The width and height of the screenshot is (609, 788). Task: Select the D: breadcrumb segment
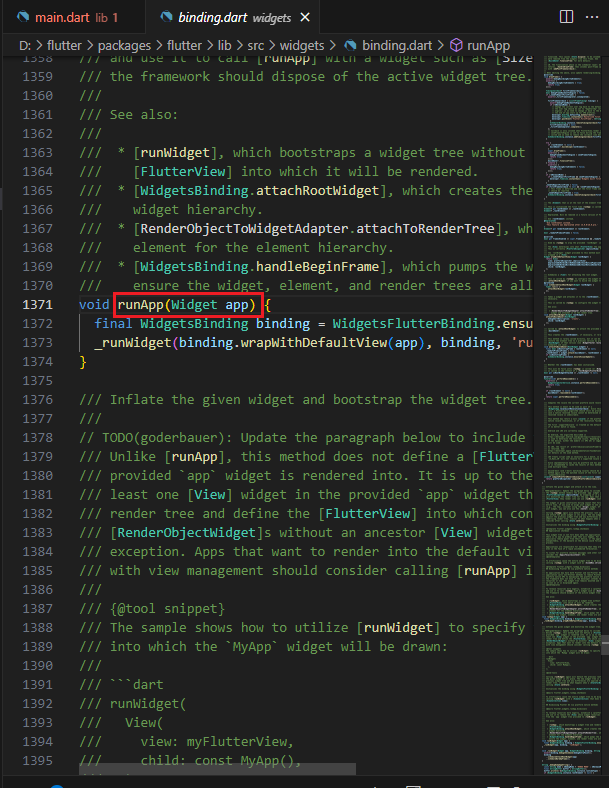click(25, 46)
